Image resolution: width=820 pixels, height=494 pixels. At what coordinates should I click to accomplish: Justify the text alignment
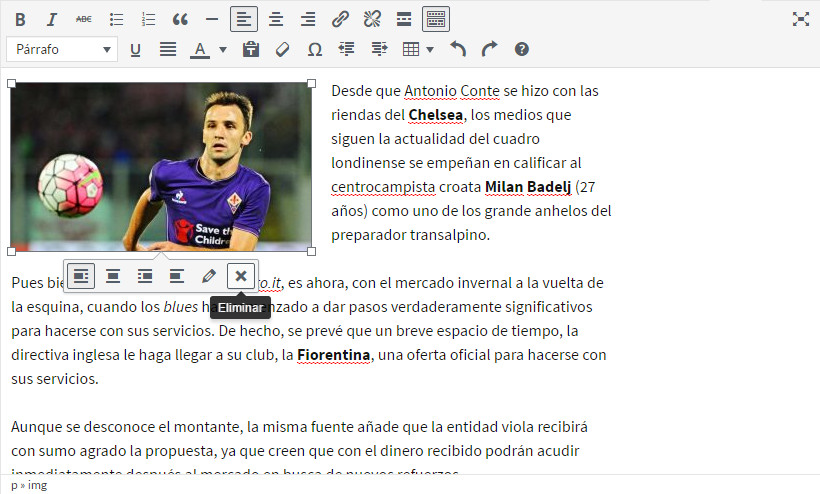coord(168,50)
